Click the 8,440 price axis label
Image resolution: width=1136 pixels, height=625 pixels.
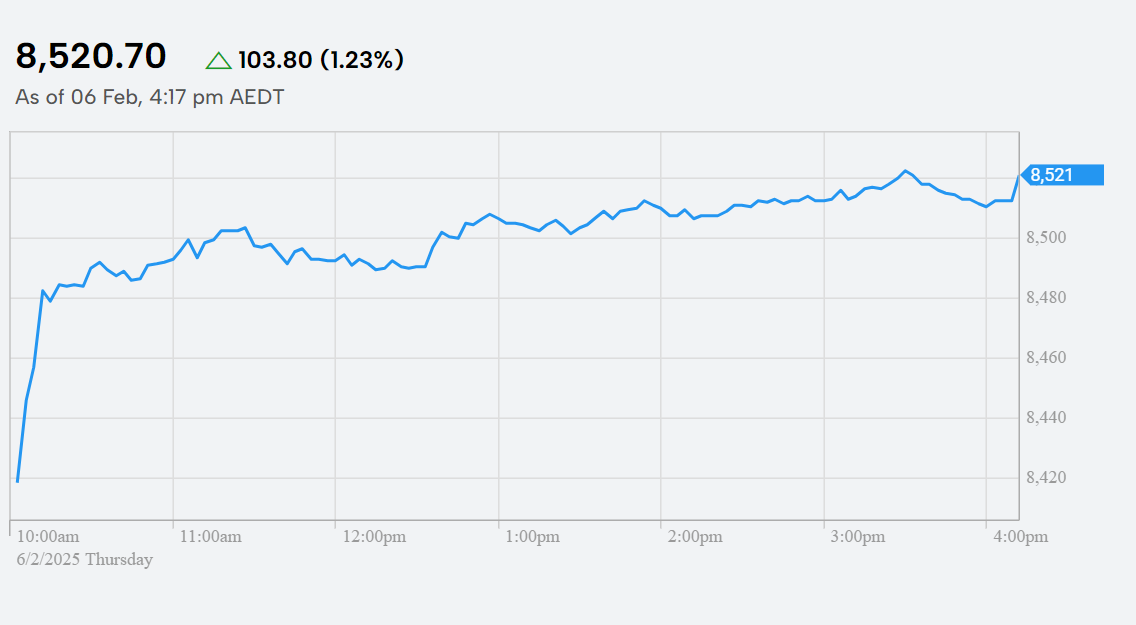1048,418
